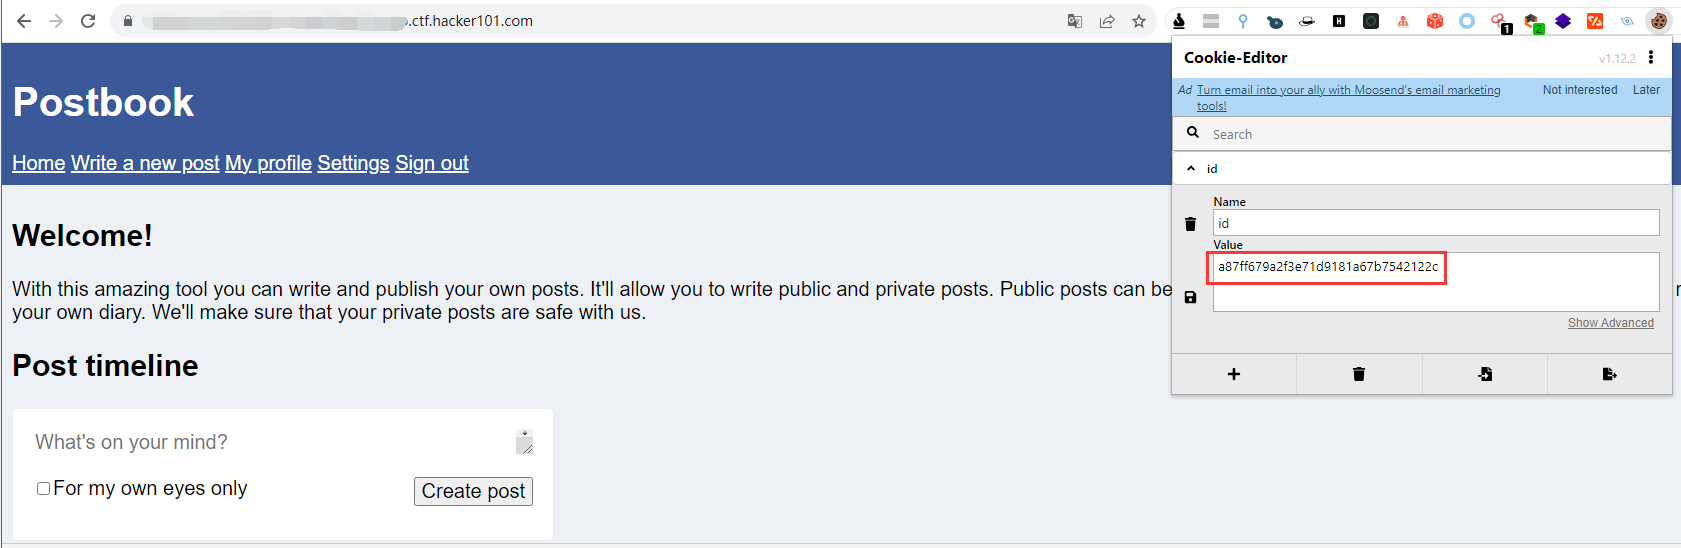1681x548 pixels.
Task: Click the Import cookies icon
Action: click(1485, 374)
